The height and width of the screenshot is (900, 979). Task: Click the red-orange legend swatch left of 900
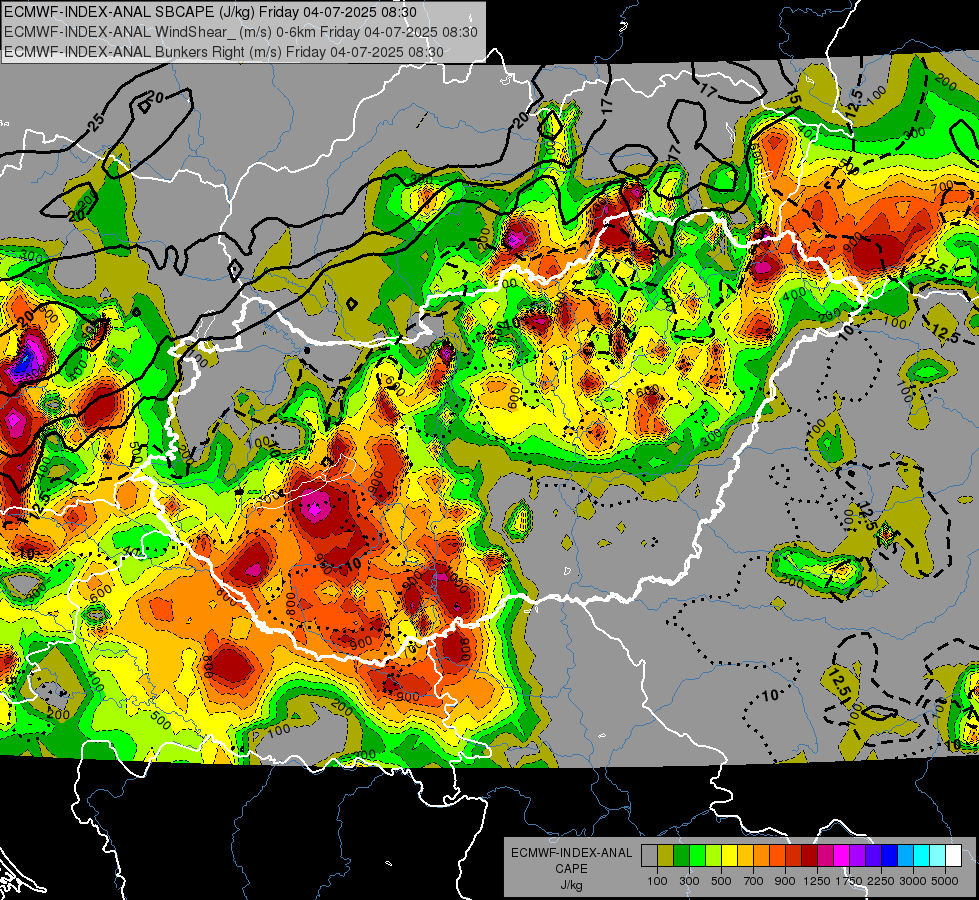pos(777,856)
